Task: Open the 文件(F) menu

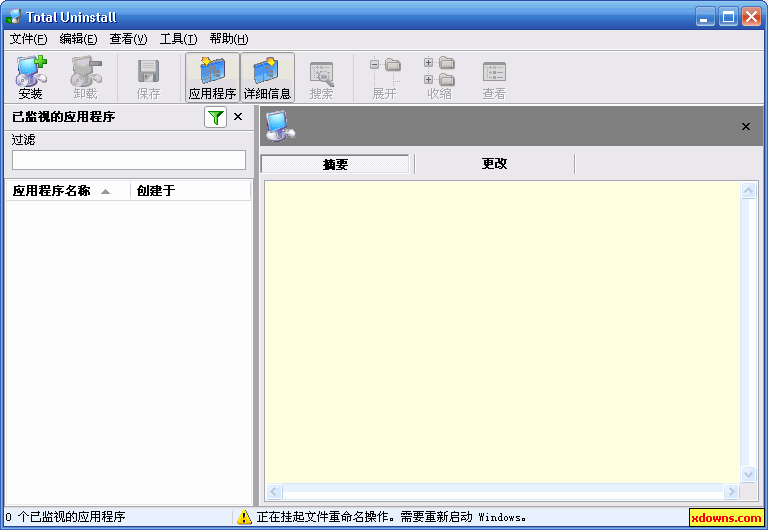Action: pyautogui.click(x=28, y=39)
